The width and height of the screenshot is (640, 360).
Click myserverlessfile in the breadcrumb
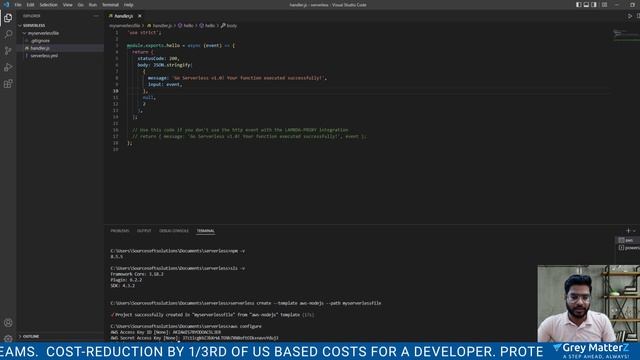pyautogui.click(x=124, y=26)
